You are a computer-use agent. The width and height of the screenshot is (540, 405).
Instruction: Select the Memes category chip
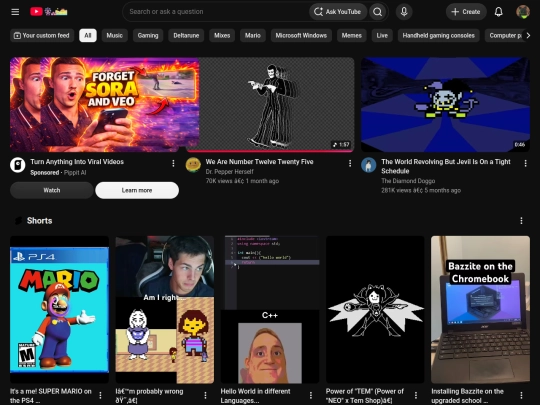pos(352,35)
